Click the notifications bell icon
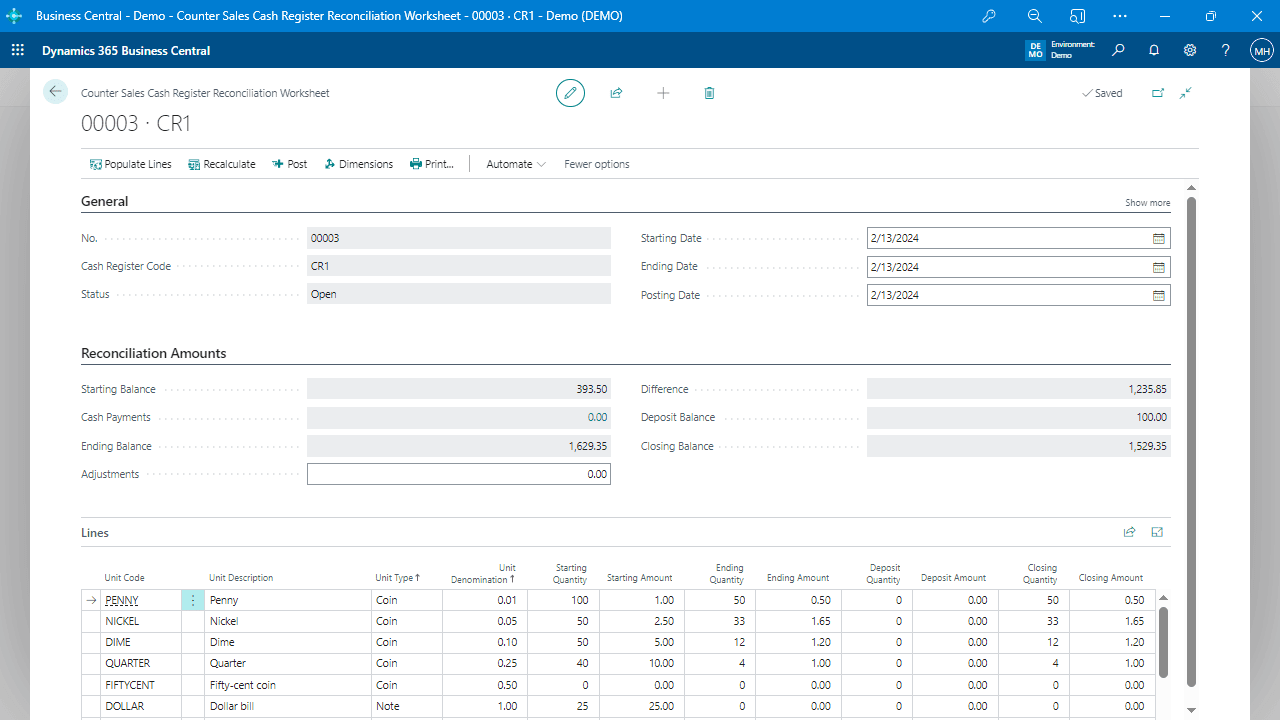 coord(1154,50)
